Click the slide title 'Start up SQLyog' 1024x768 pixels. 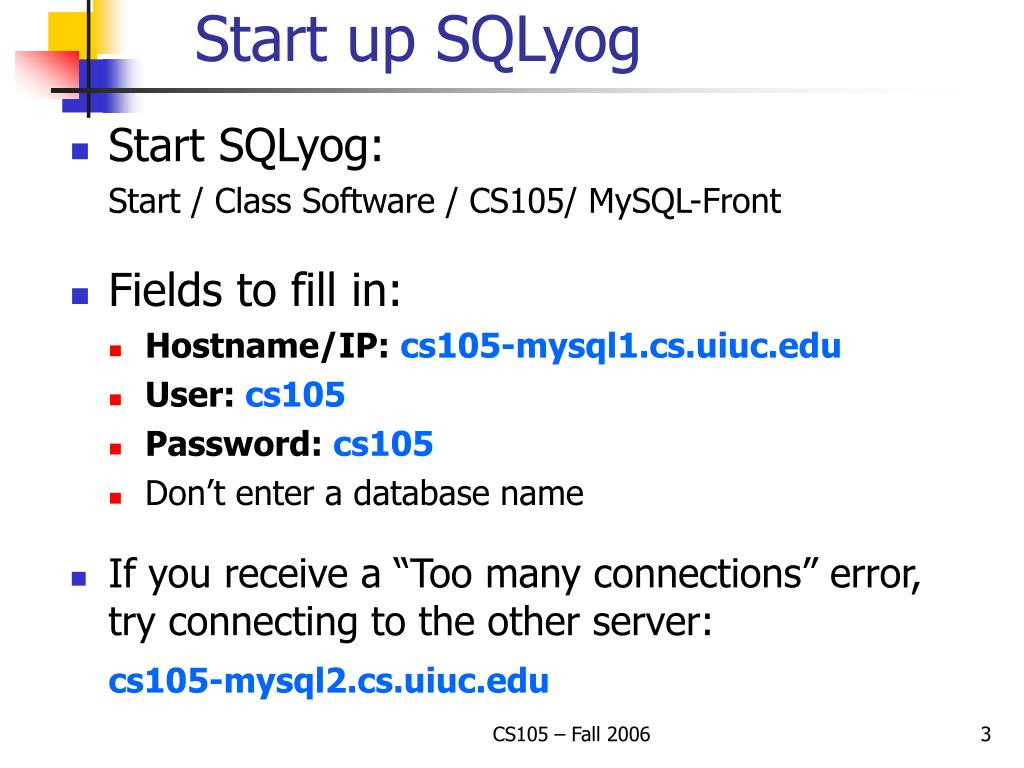417,41
